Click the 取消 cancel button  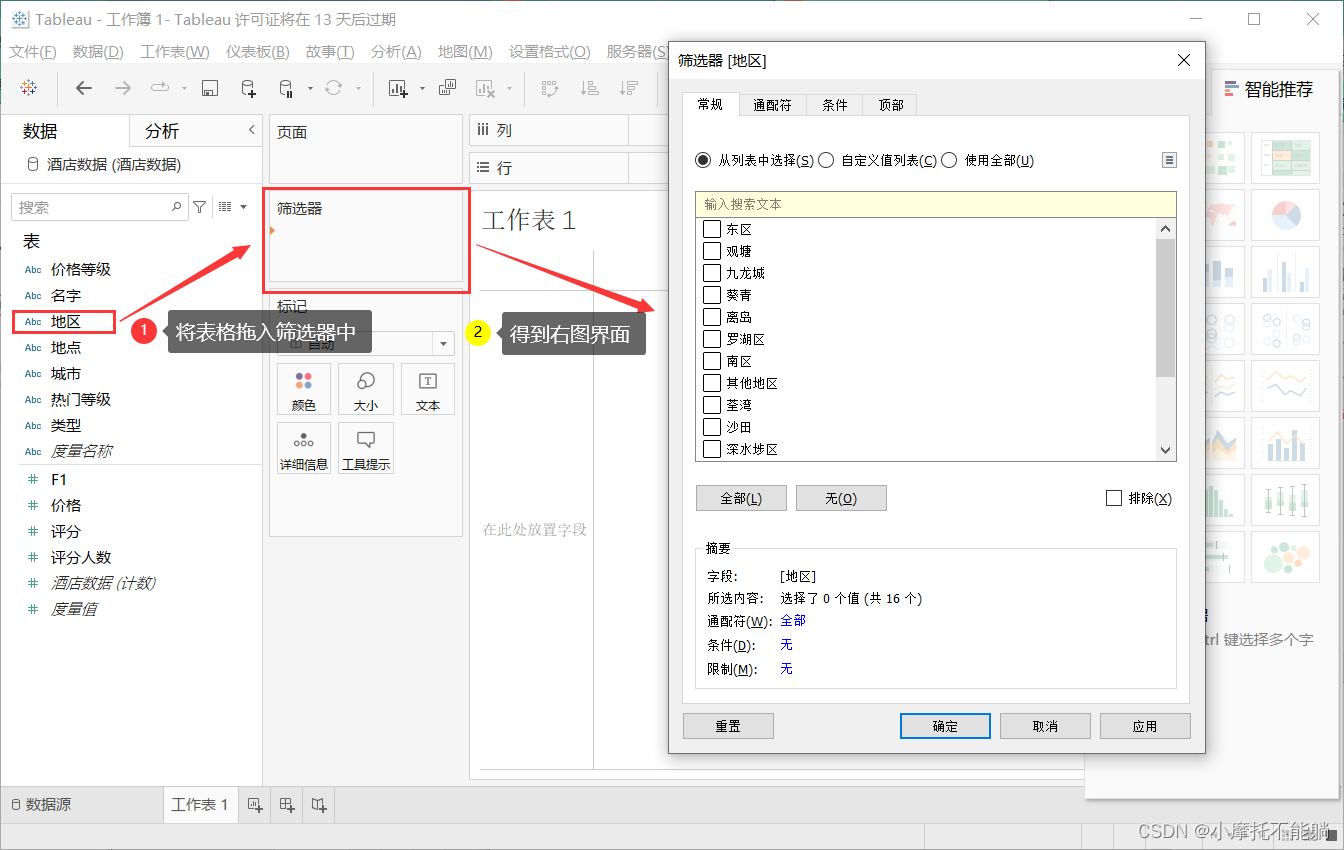pos(1045,726)
